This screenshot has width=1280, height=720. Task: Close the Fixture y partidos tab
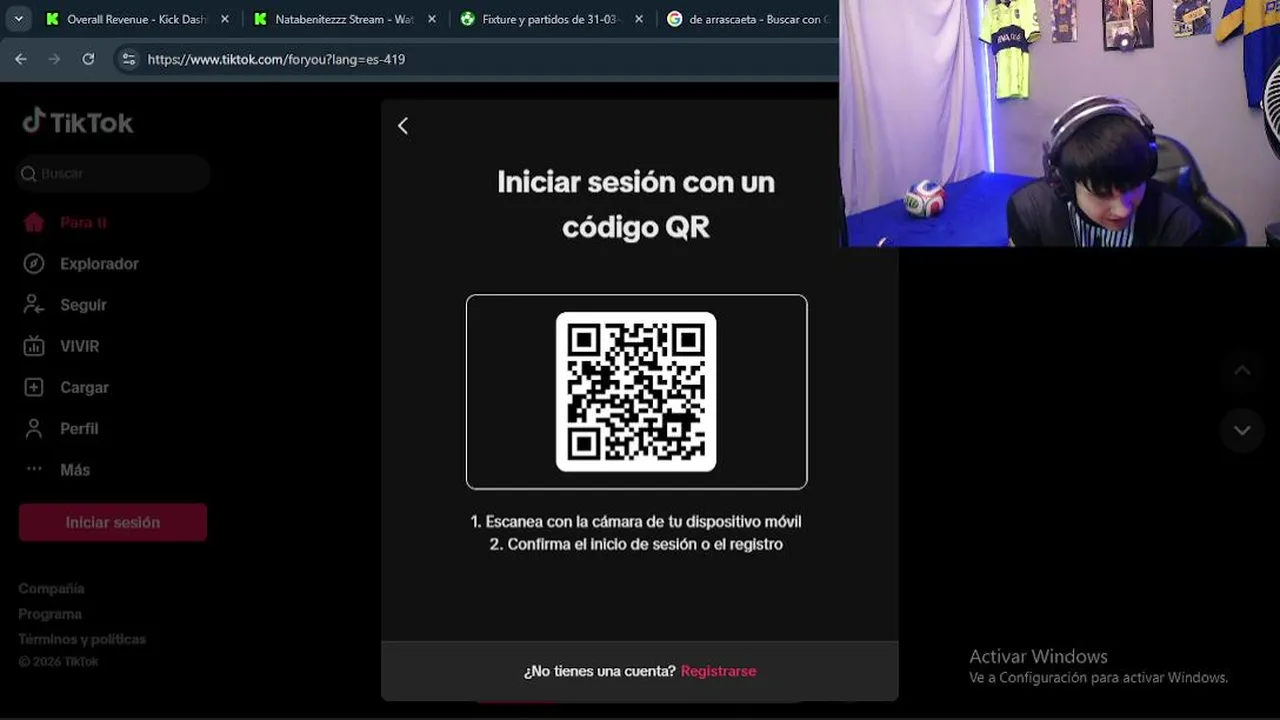coord(639,19)
